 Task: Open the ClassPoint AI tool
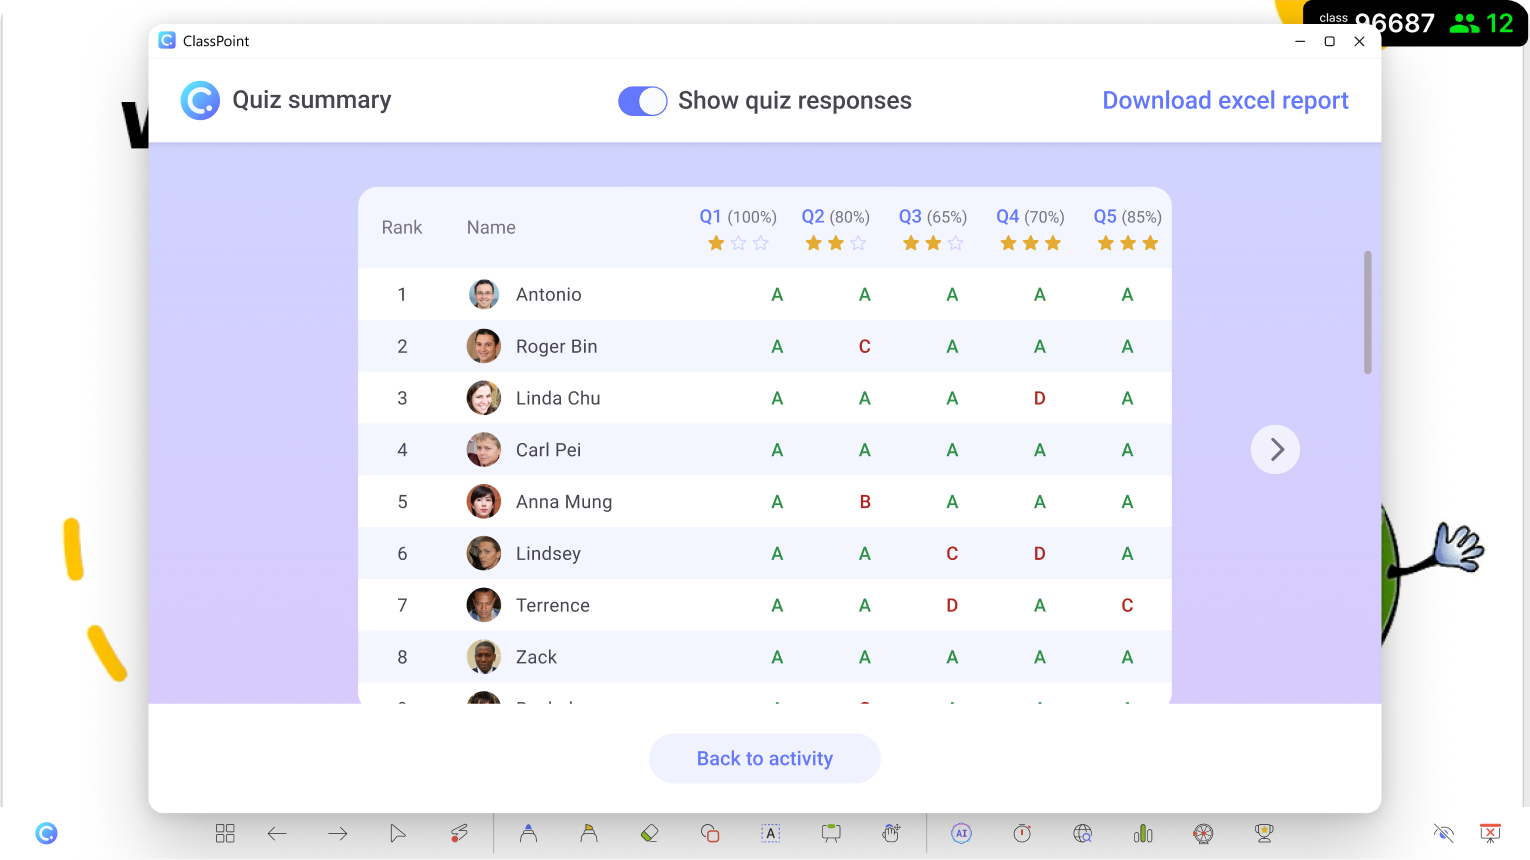(961, 833)
